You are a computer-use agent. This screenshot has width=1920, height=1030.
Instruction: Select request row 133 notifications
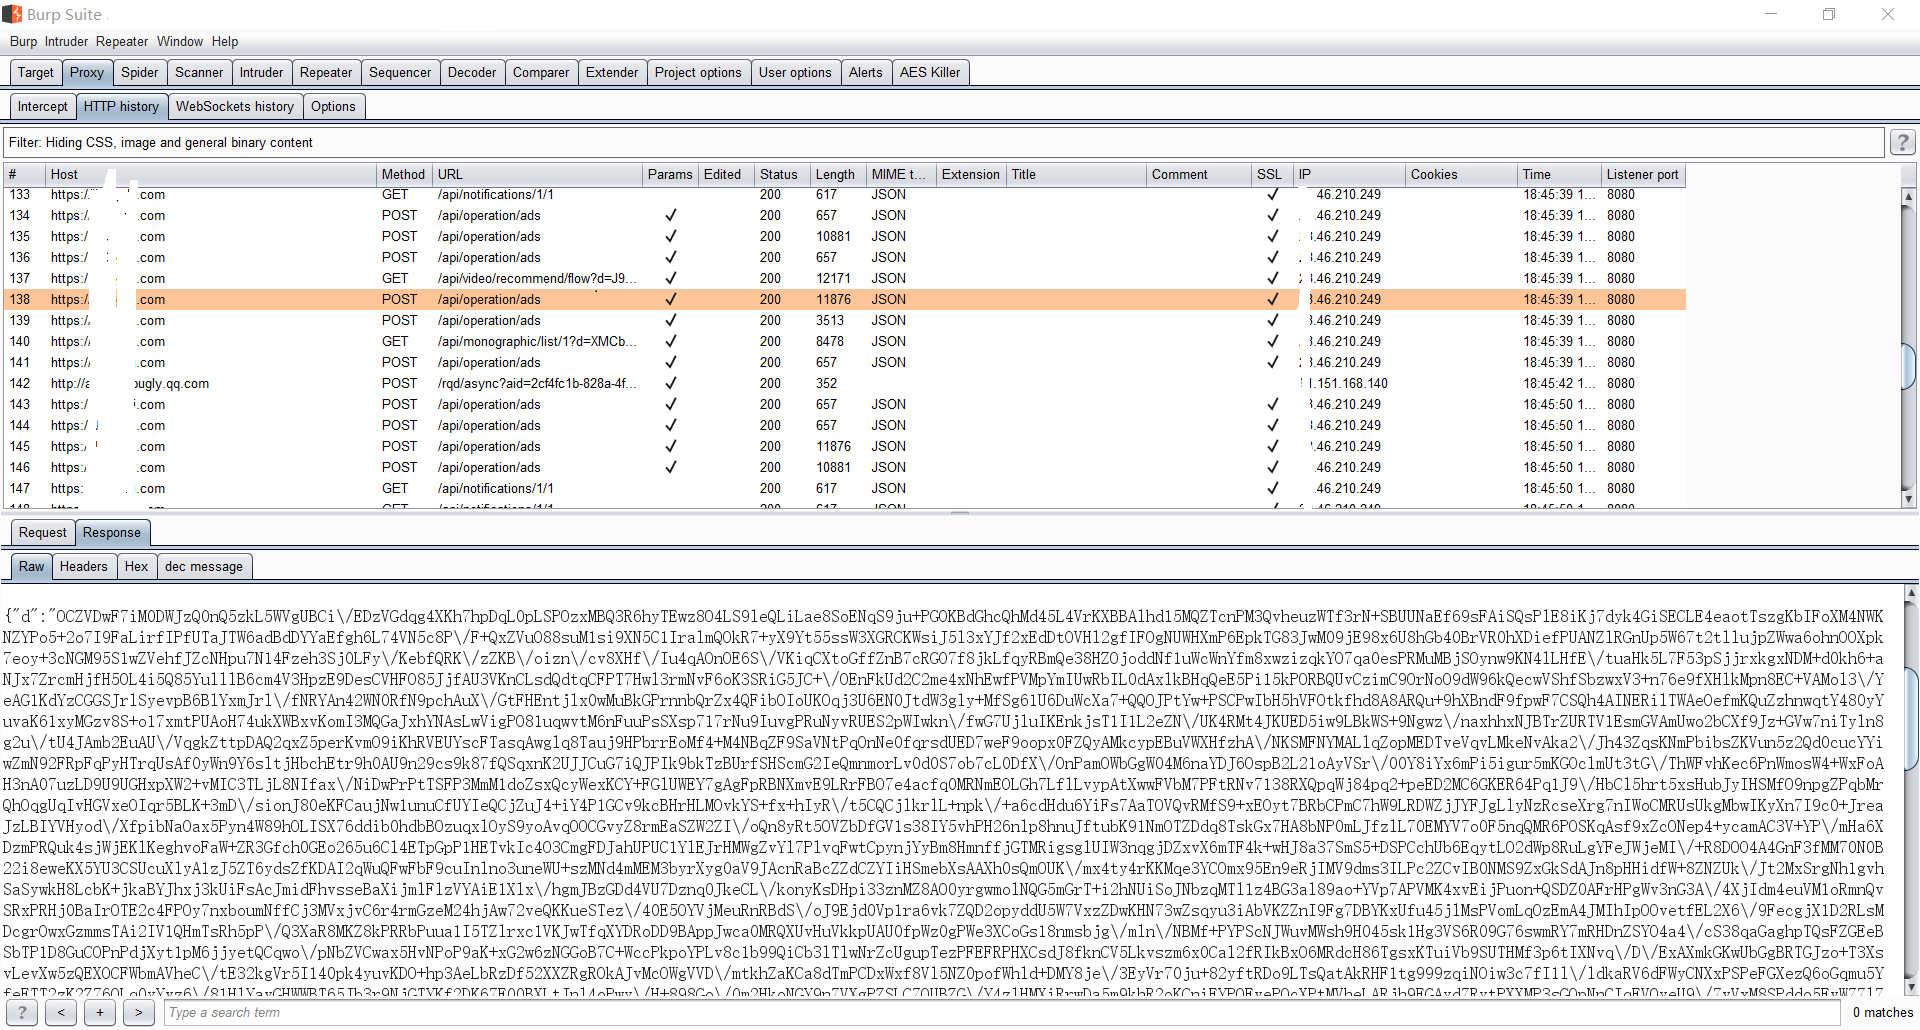pos(845,195)
